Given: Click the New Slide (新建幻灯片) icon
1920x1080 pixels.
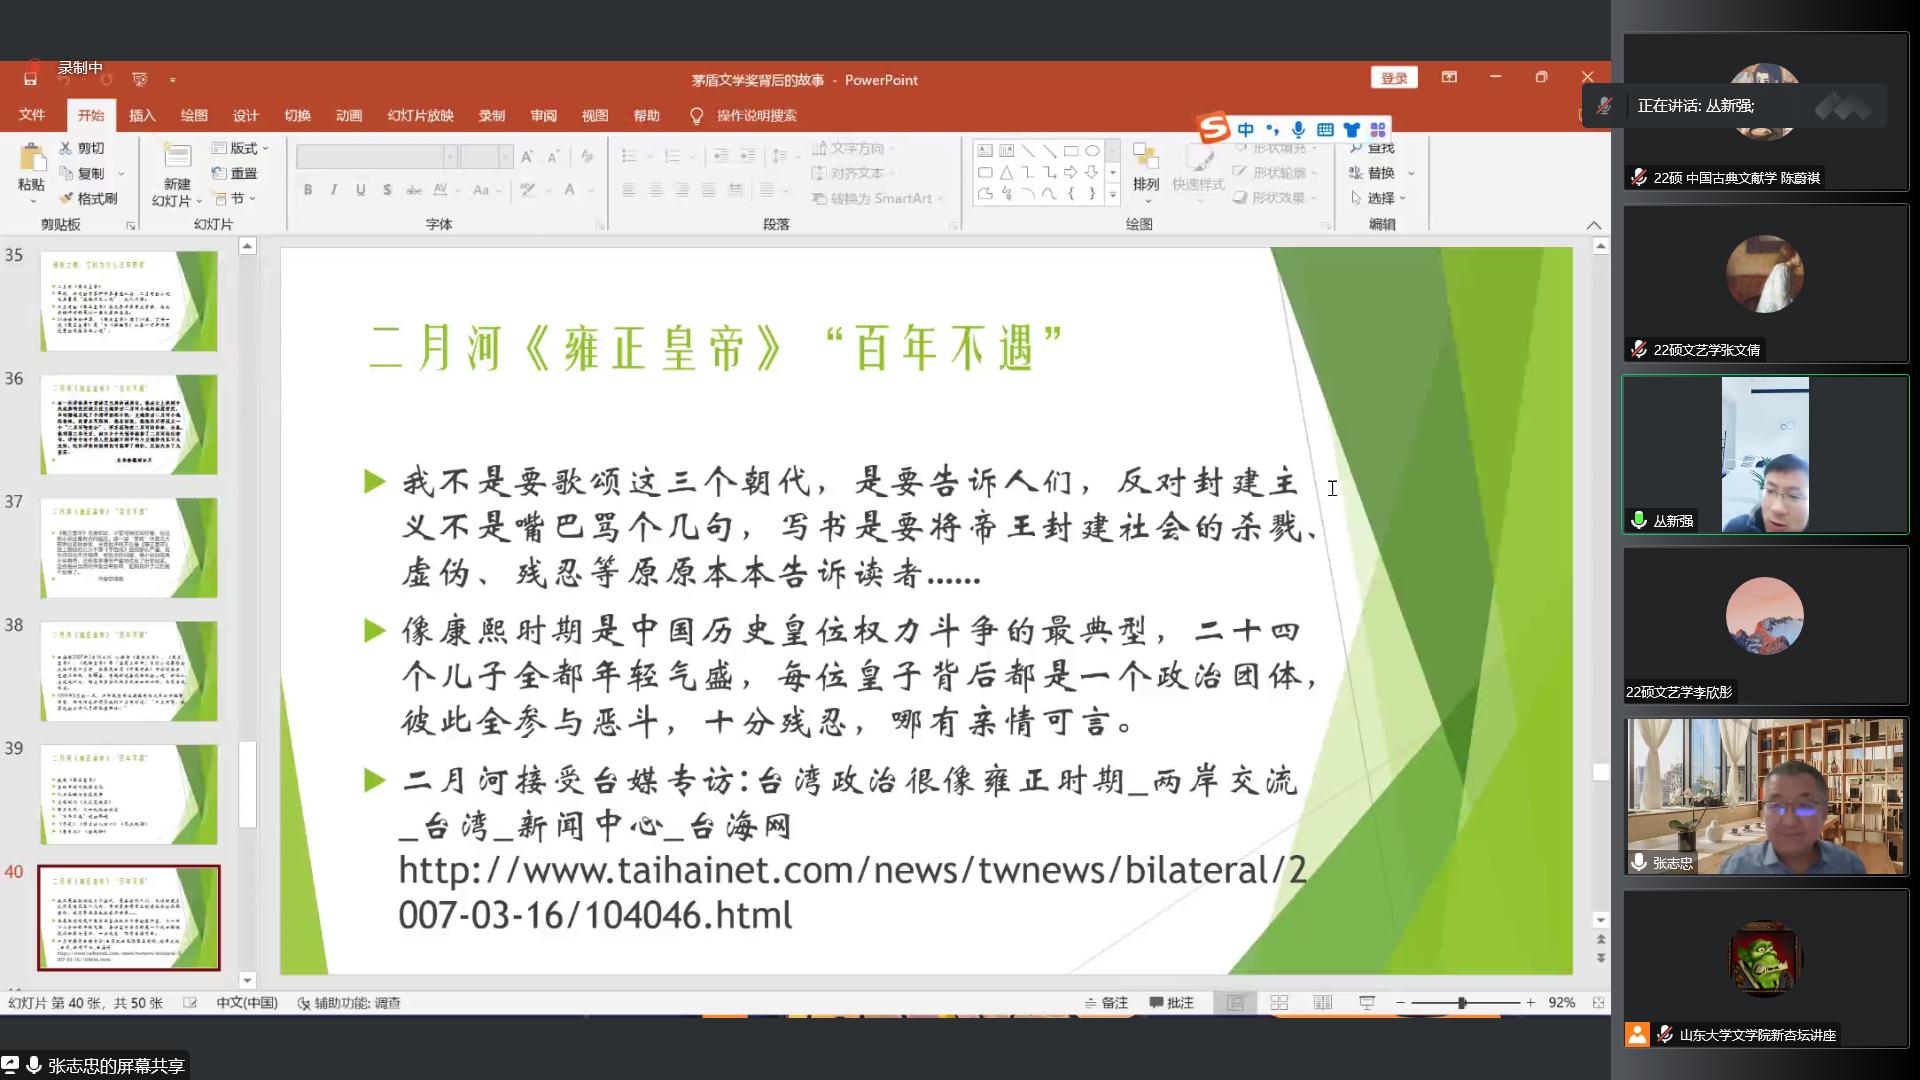Looking at the screenshot, I should pyautogui.click(x=177, y=158).
